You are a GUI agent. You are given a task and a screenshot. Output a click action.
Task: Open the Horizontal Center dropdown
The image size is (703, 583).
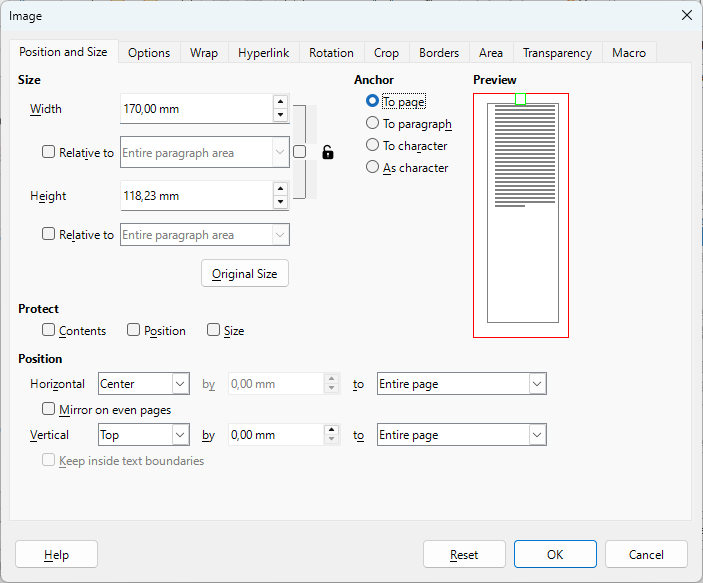(x=144, y=384)
